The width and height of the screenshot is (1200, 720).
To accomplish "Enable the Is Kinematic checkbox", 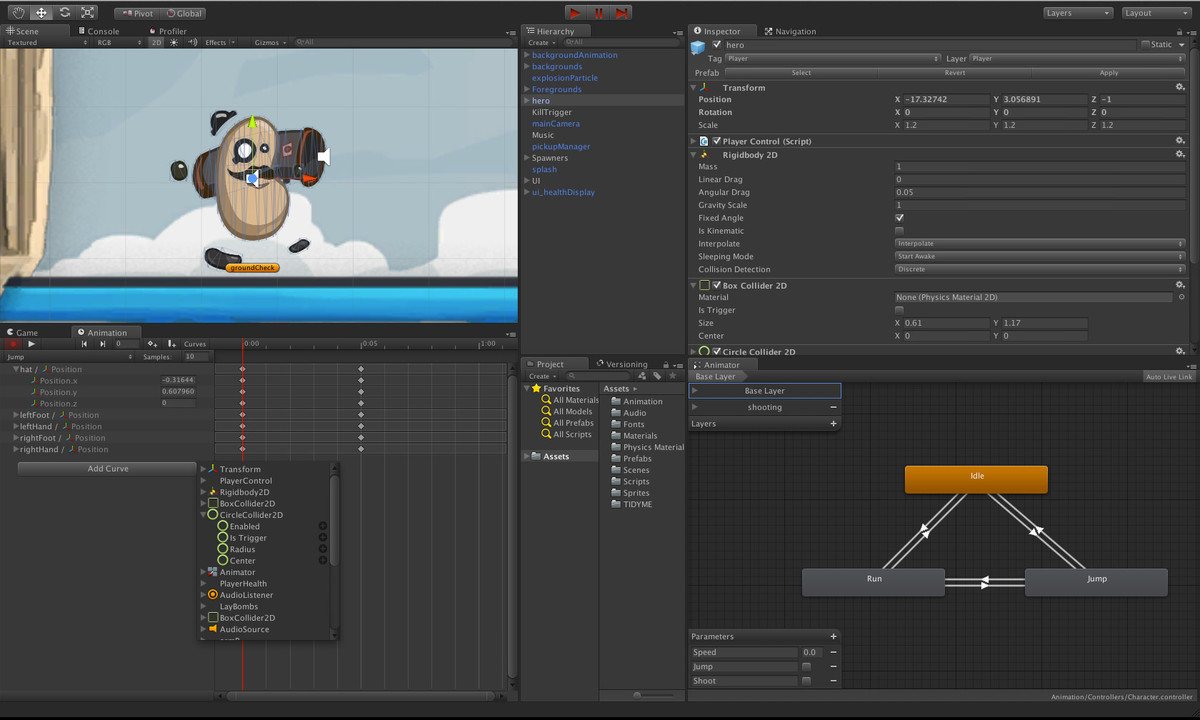I will pyautogui.click(x=899, y=231).
